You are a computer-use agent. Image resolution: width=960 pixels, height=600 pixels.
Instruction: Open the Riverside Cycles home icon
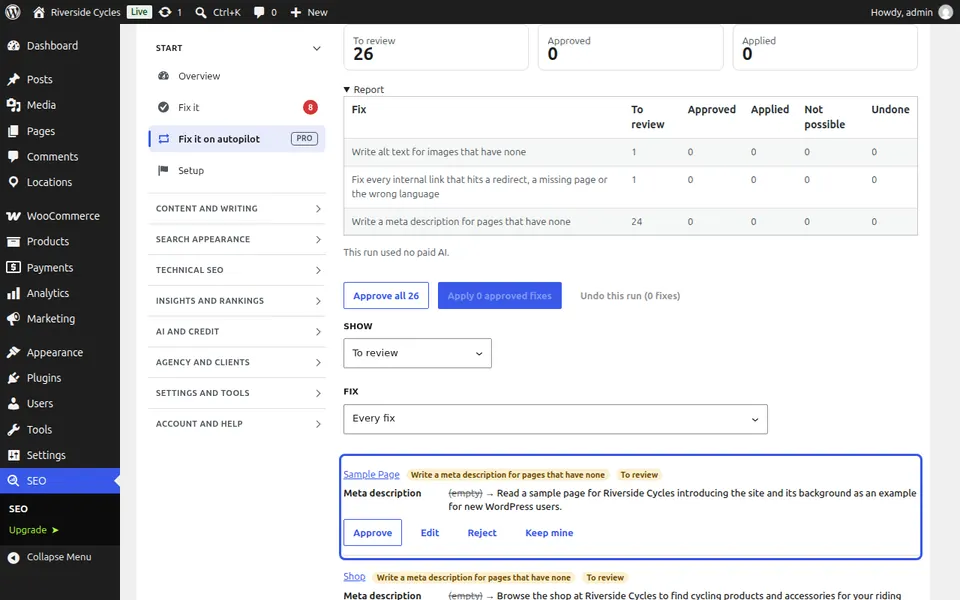[x=39, y=12]
